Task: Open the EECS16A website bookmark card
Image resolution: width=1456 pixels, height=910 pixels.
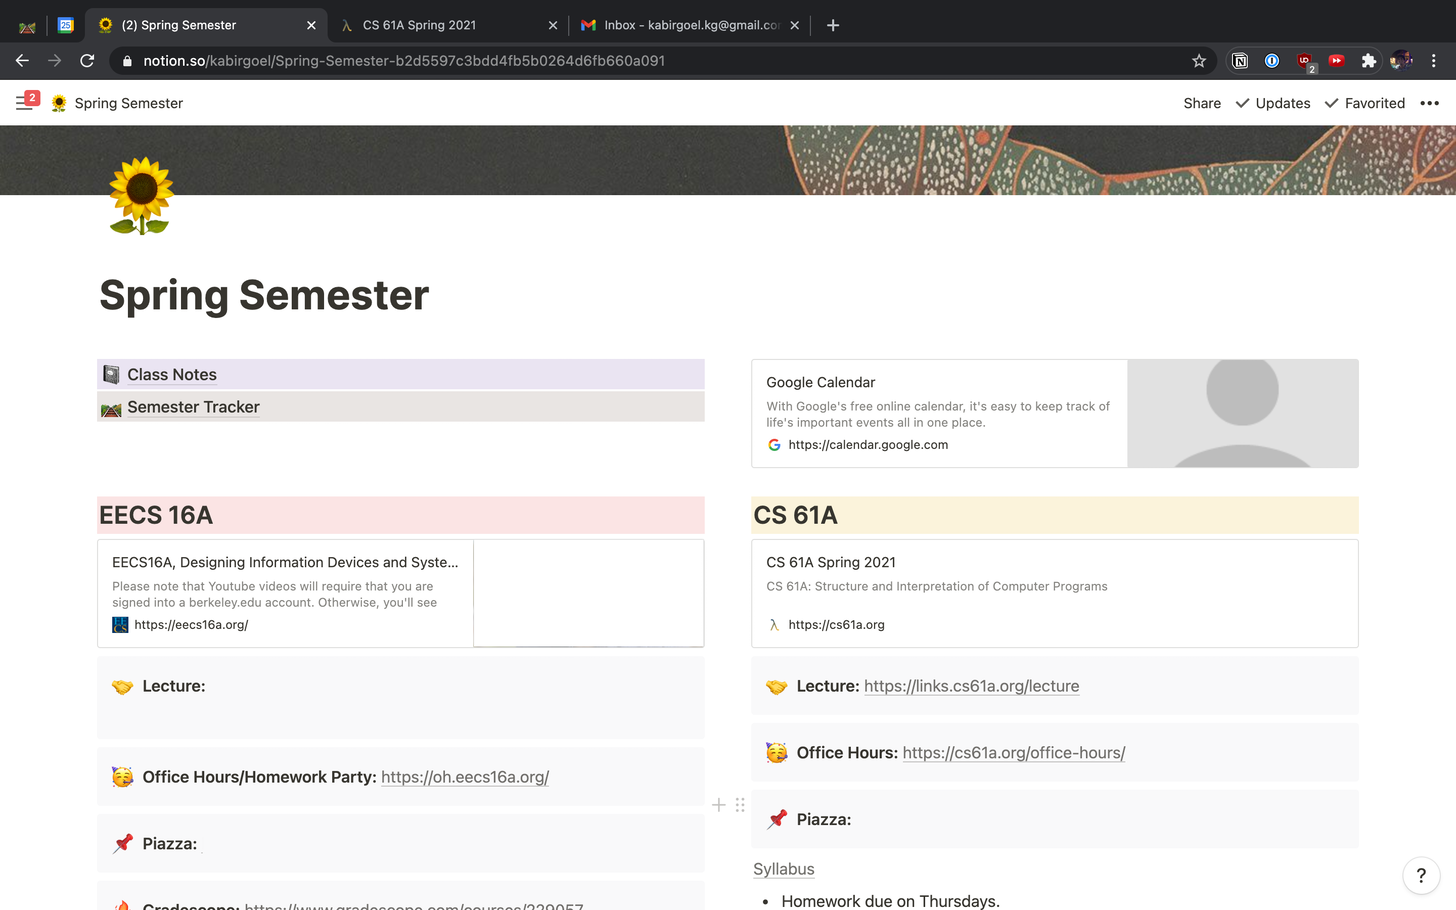Action: pyautogui.click(x=401, y=593)
